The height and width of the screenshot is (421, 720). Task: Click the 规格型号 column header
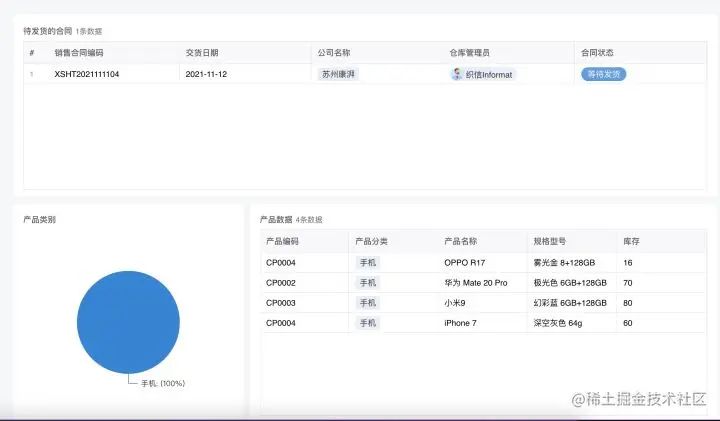(550, 241)
